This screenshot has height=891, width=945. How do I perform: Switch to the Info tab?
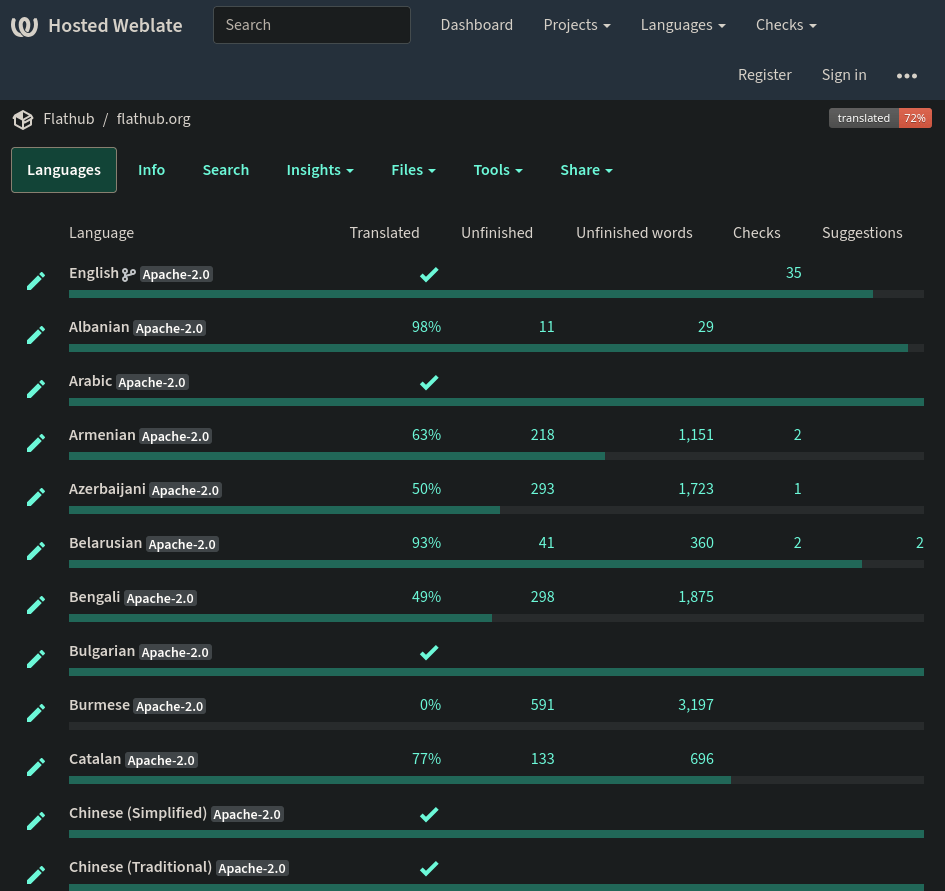(x=151, y=170)
